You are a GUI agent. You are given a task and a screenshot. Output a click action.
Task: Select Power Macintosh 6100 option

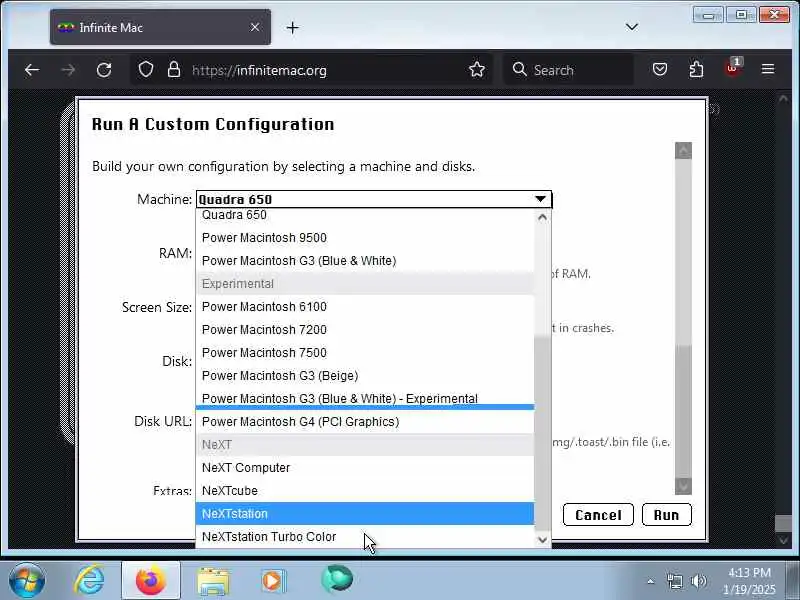click(365, 307)
